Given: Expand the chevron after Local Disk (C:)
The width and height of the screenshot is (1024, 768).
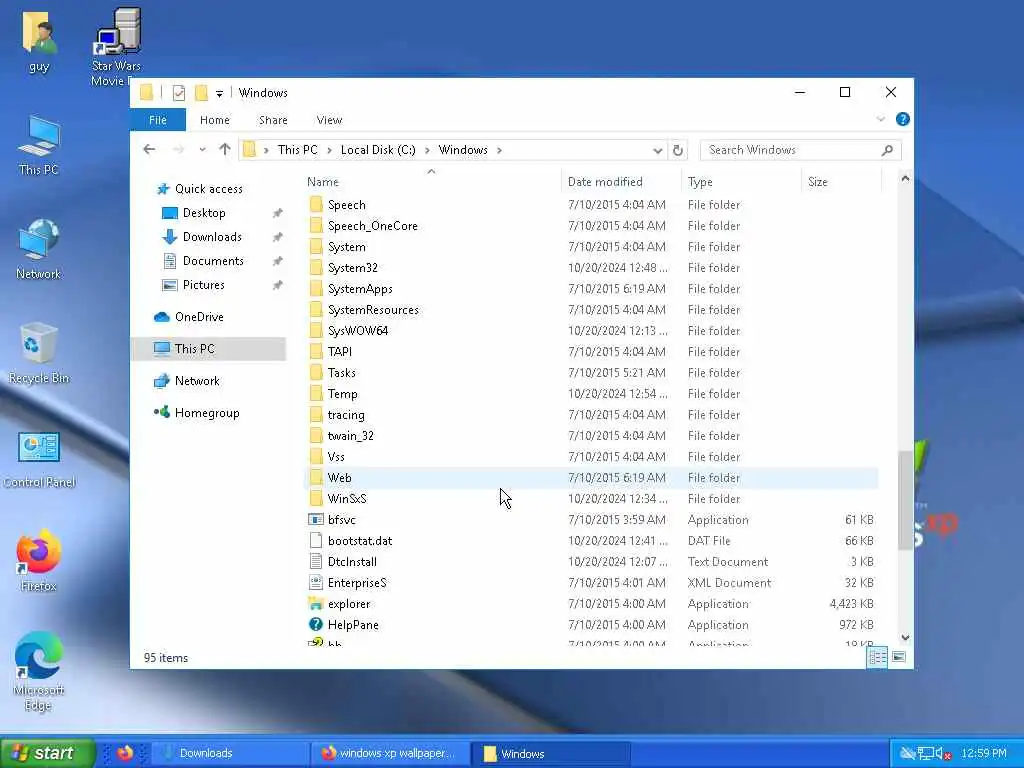Looking at the screenshot, I should pos(427,150).
